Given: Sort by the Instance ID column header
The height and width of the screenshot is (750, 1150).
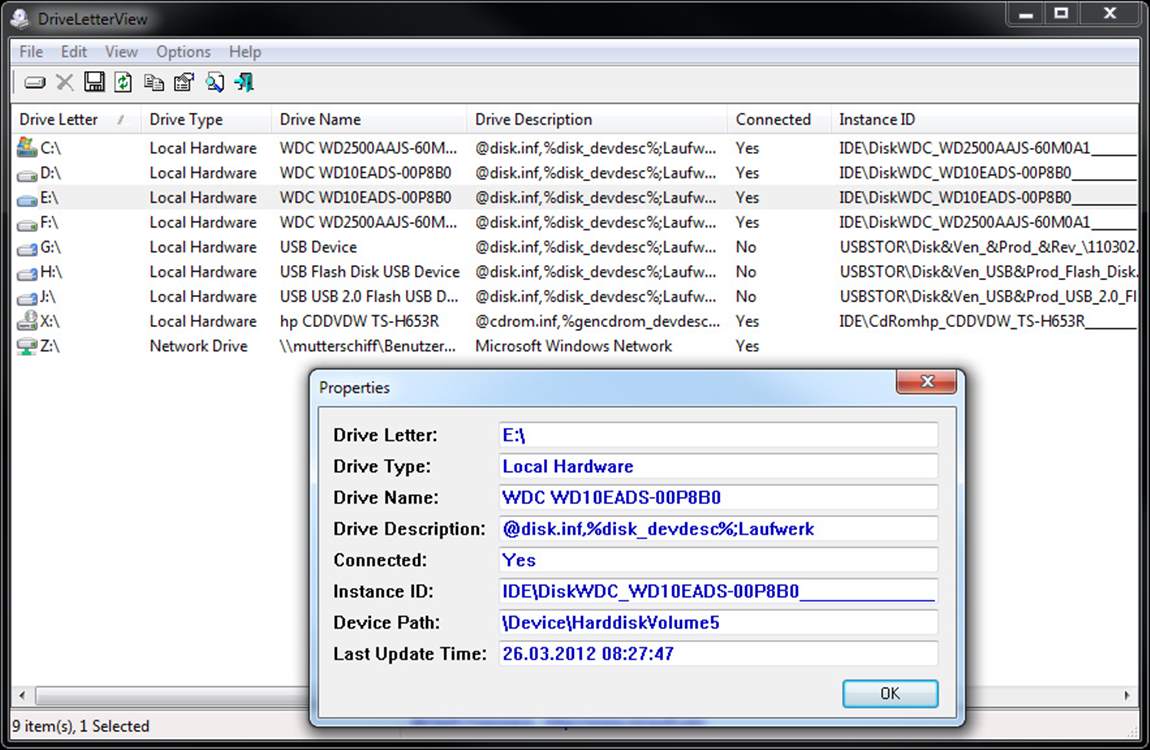Looking at the screenshot, I should point(984,120).
